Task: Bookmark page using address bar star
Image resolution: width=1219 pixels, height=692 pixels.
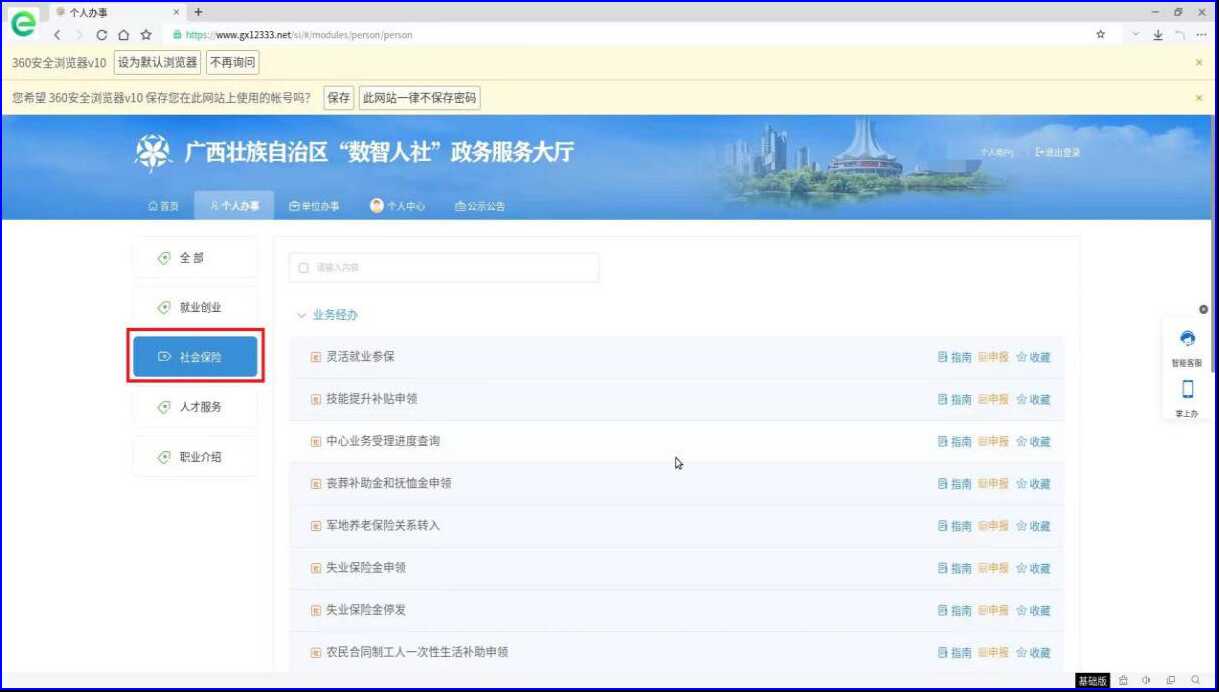Action: click(1101, 34)
